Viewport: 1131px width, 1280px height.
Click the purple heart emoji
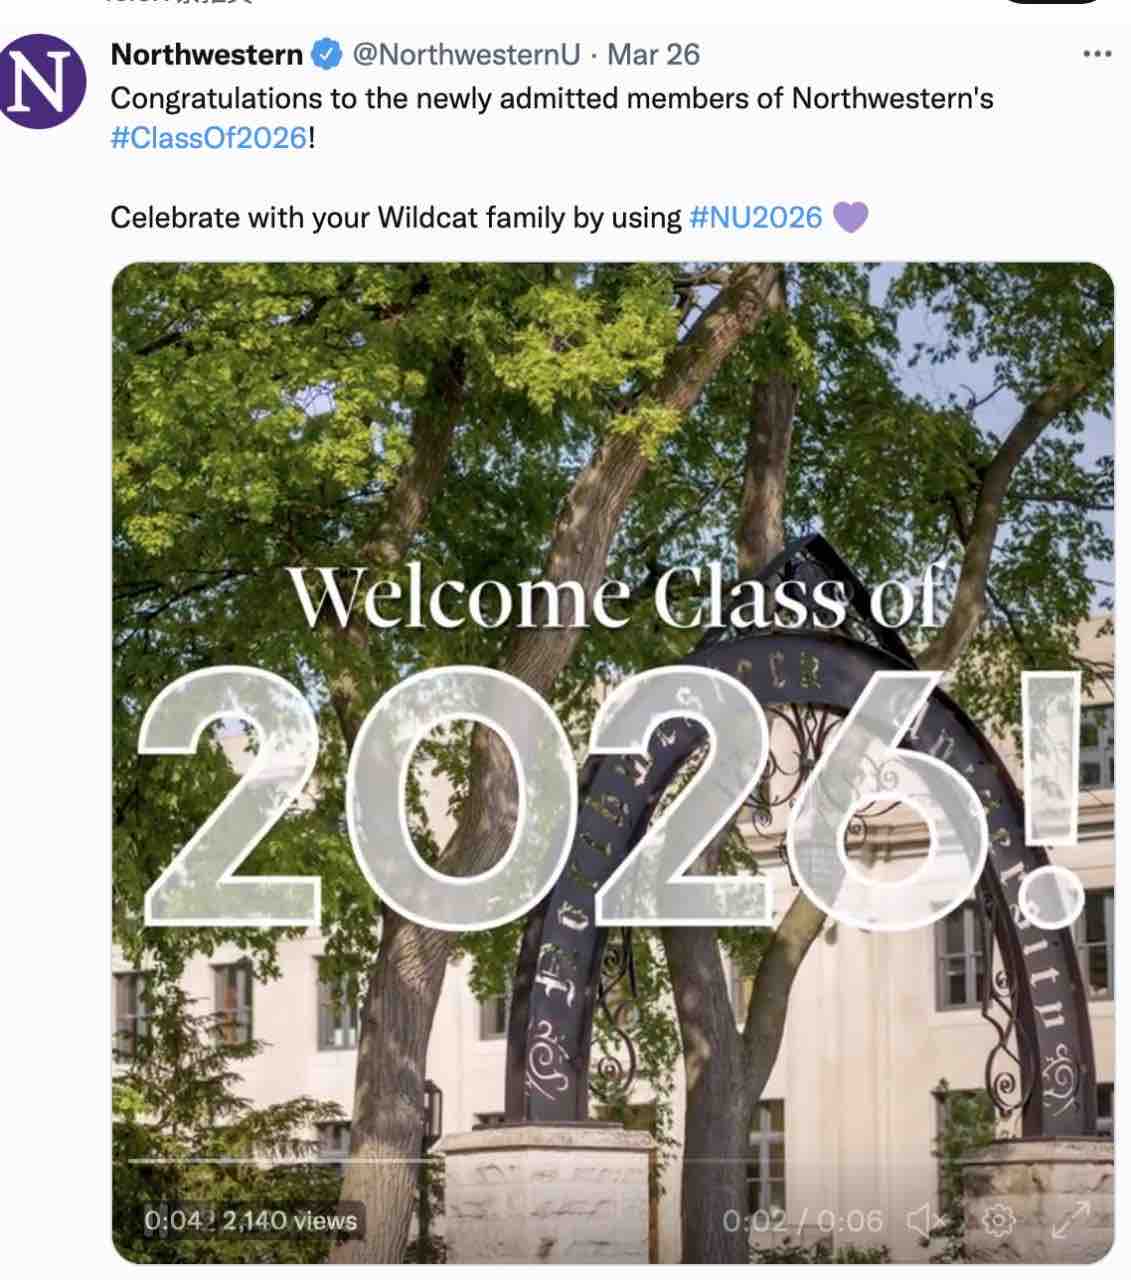click(849, 217)
